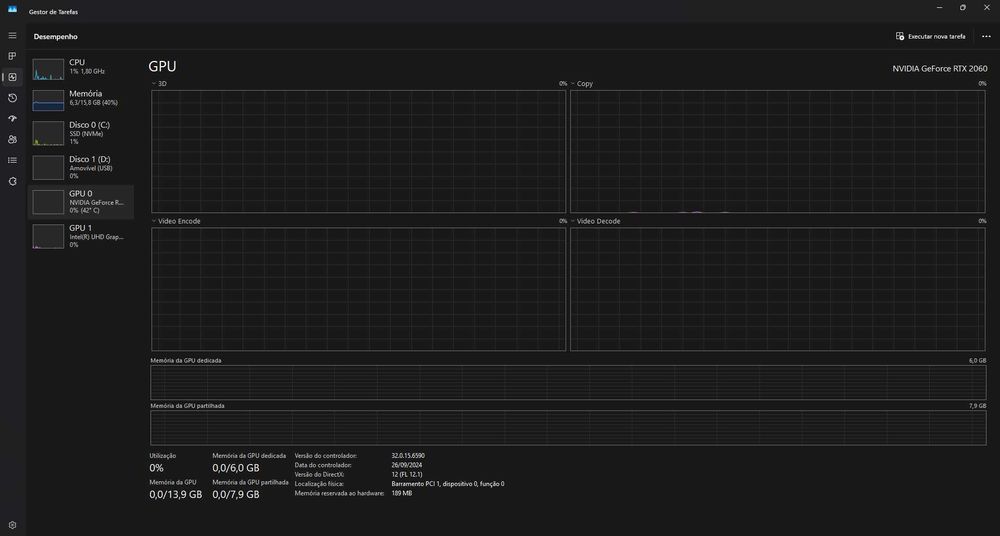Open App history page icon
The height and width of the screenshot is (536, 1000).
(12, 98)
